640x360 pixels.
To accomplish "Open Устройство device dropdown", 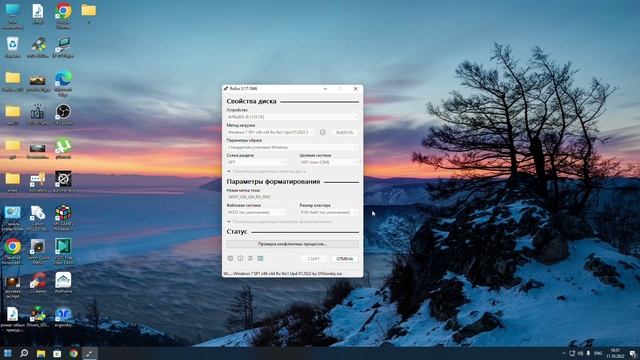I will click(293, 117).
